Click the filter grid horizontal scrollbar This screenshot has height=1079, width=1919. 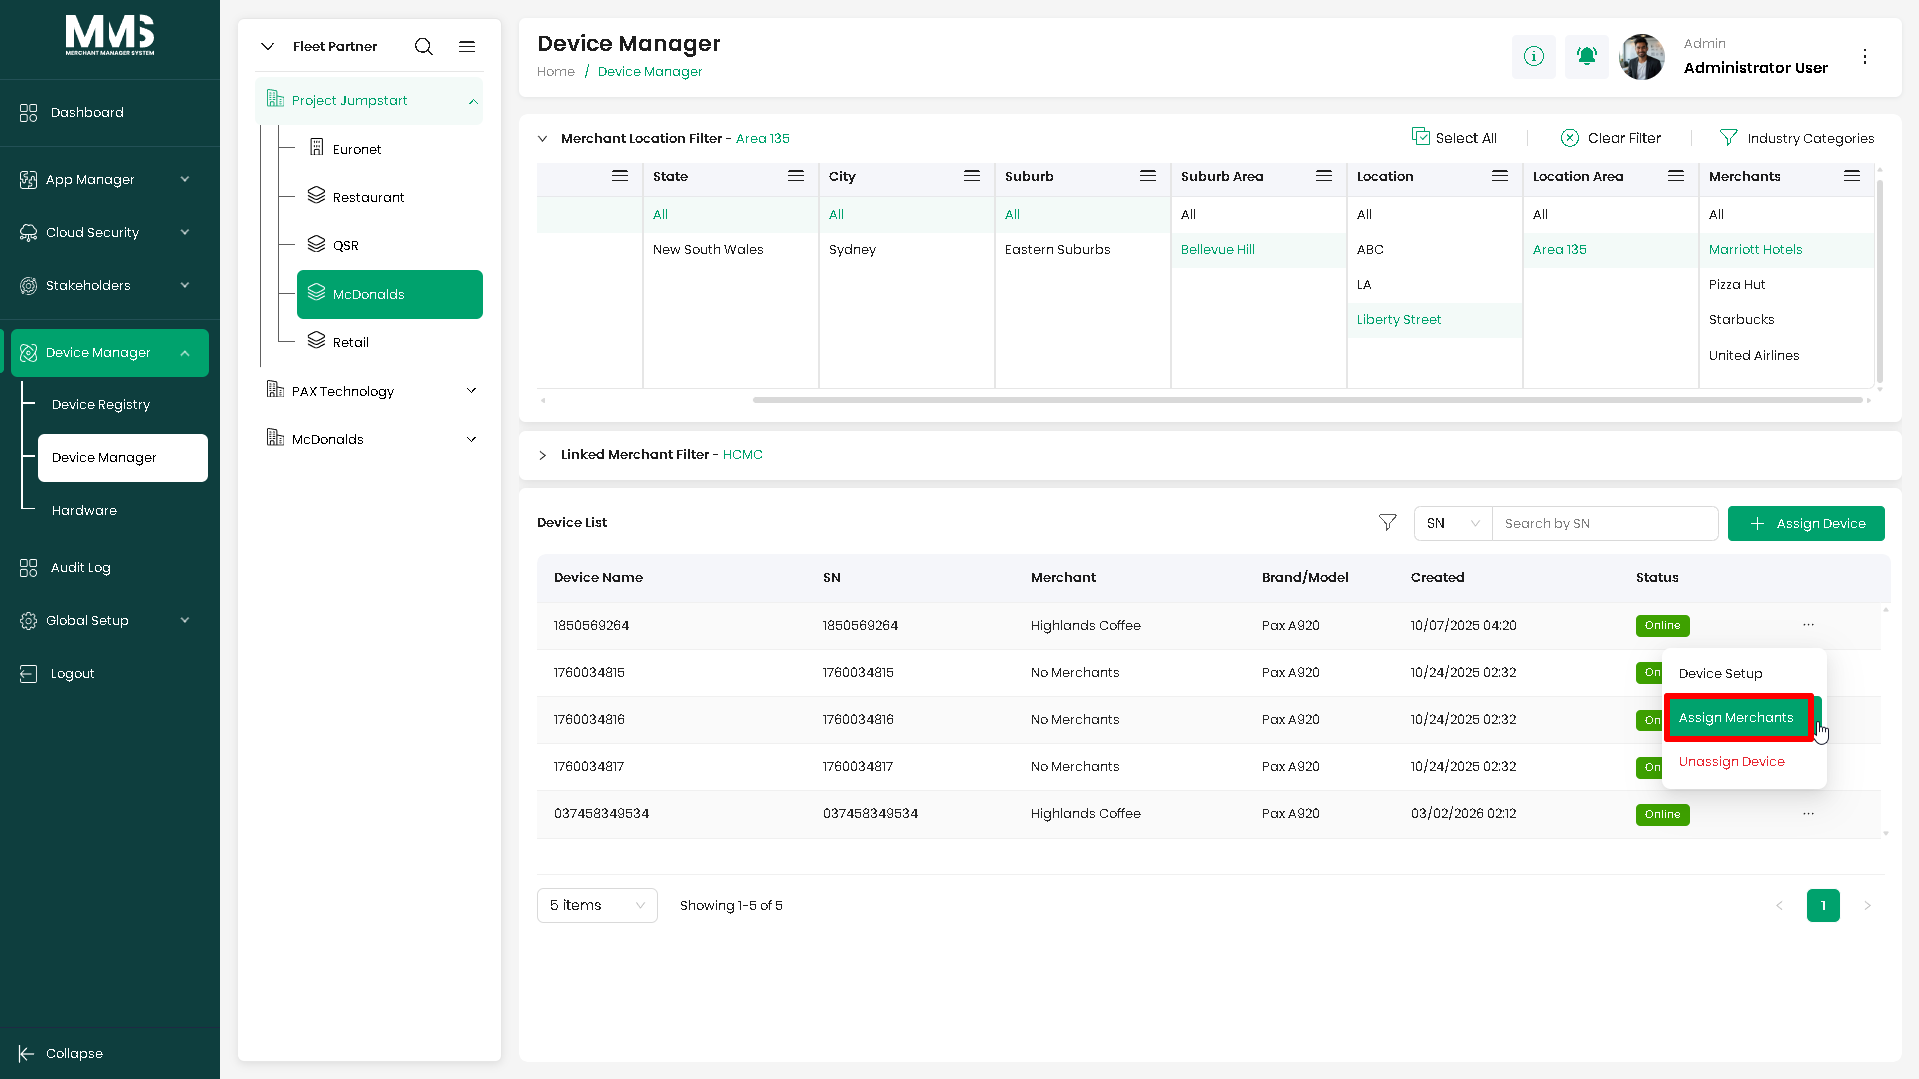coord(1307,400)
